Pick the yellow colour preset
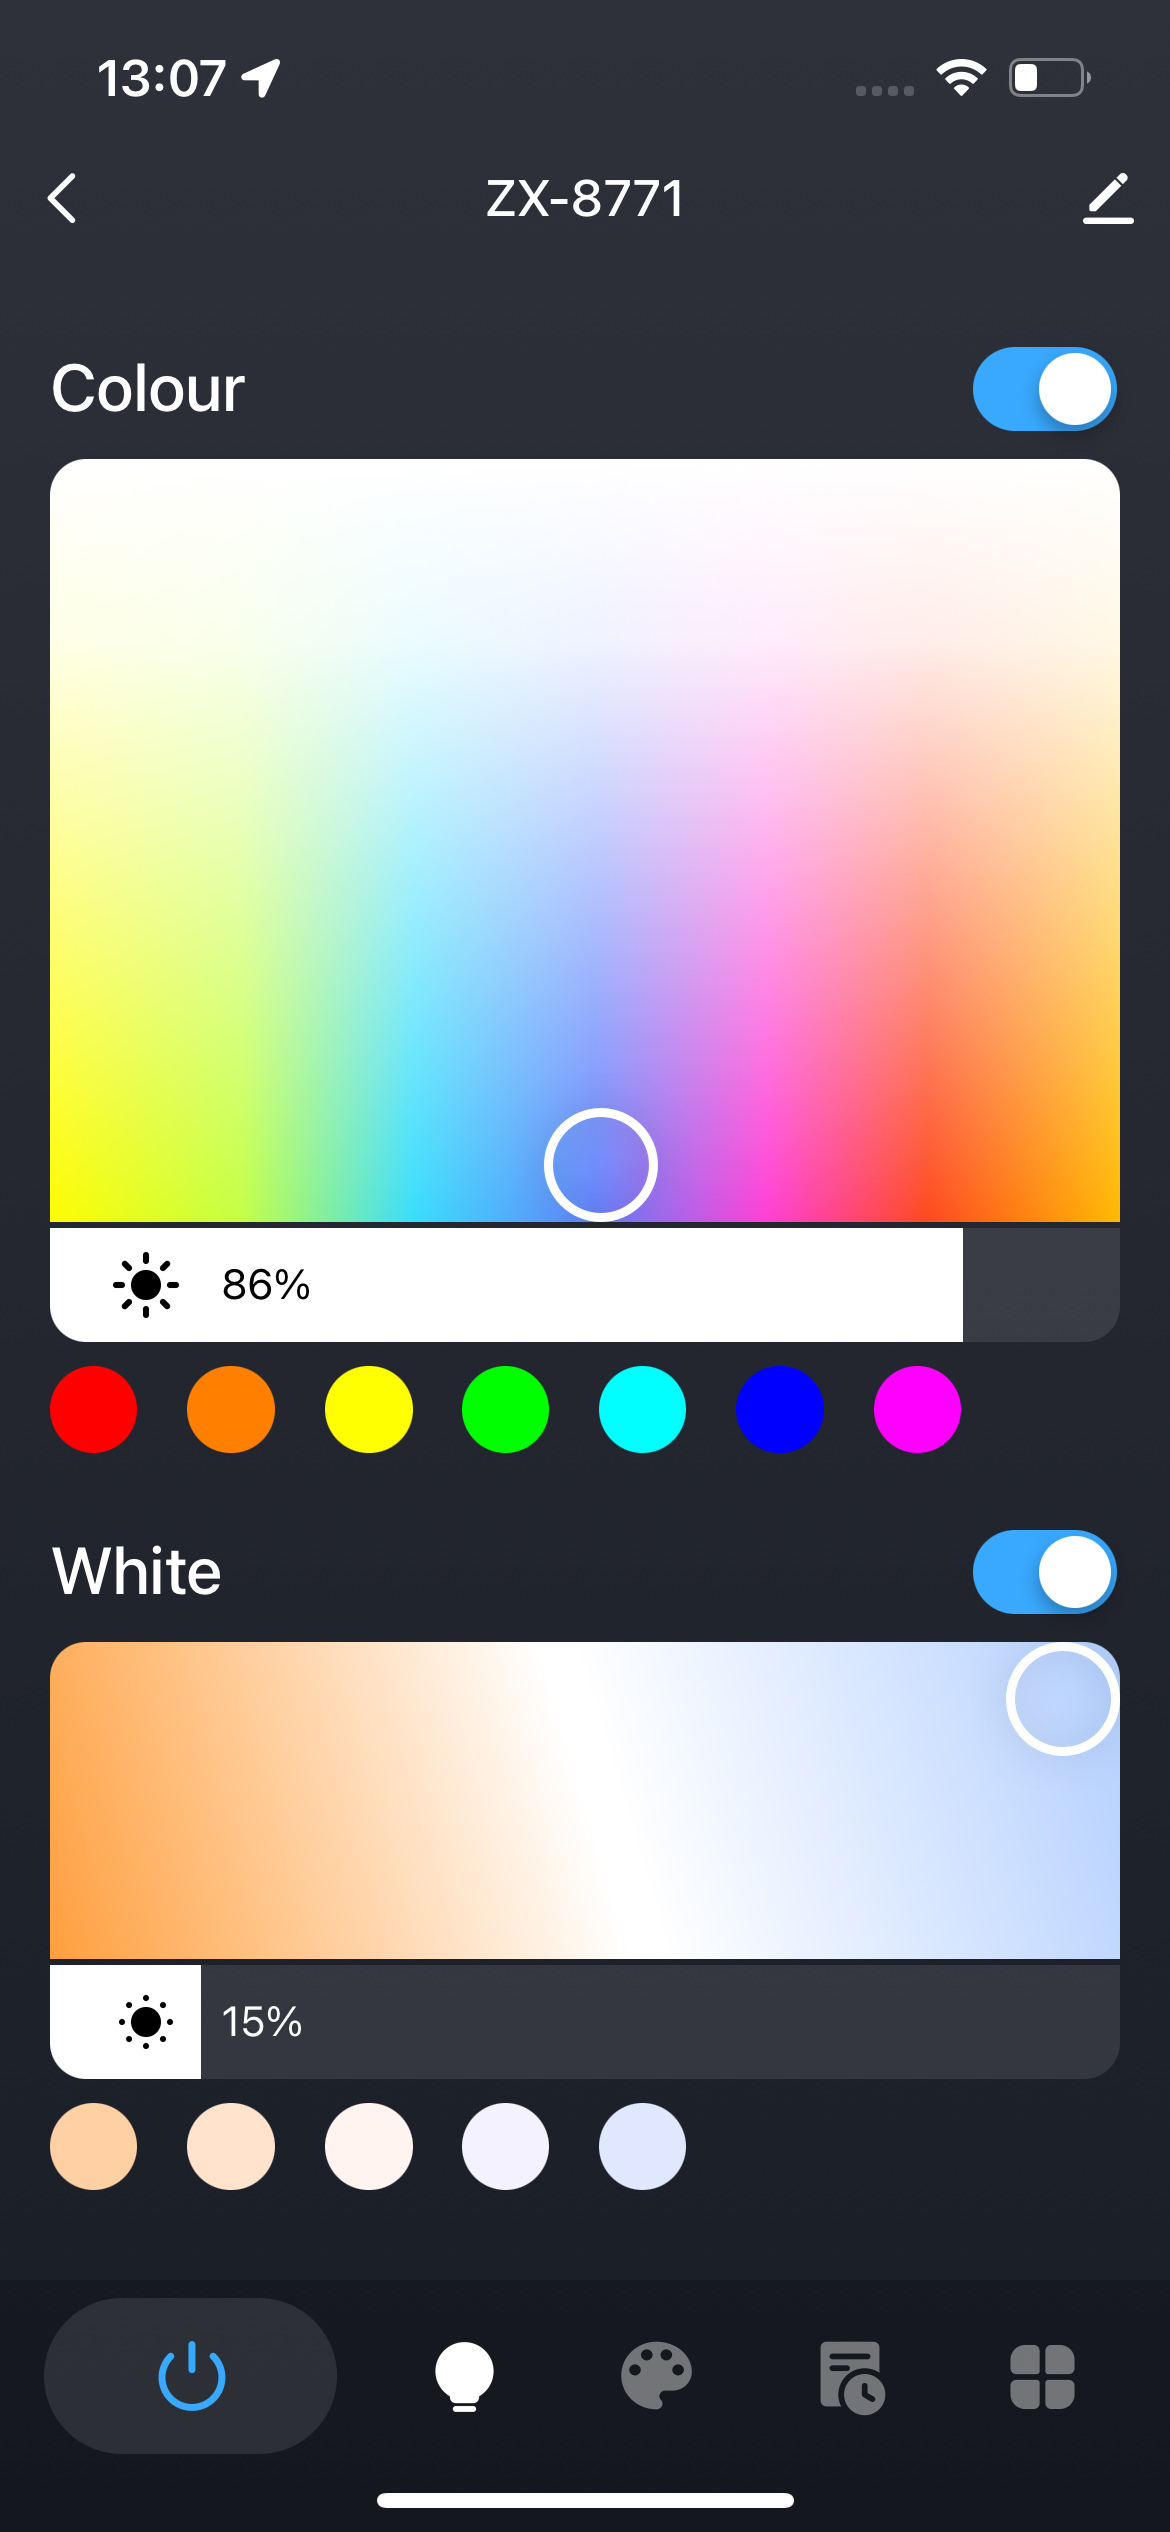1170x2532 pixels. [368, 1409]
